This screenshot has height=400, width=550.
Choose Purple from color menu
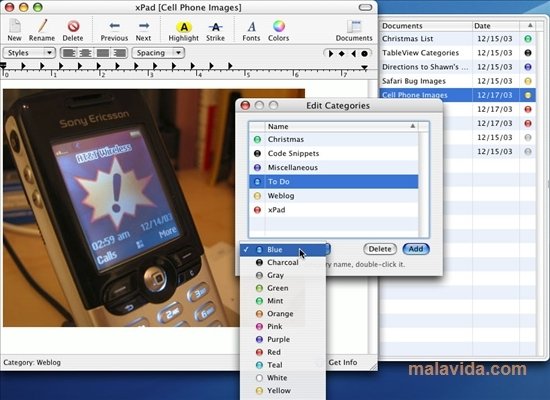pyautogui.click(x=283, y=339)
